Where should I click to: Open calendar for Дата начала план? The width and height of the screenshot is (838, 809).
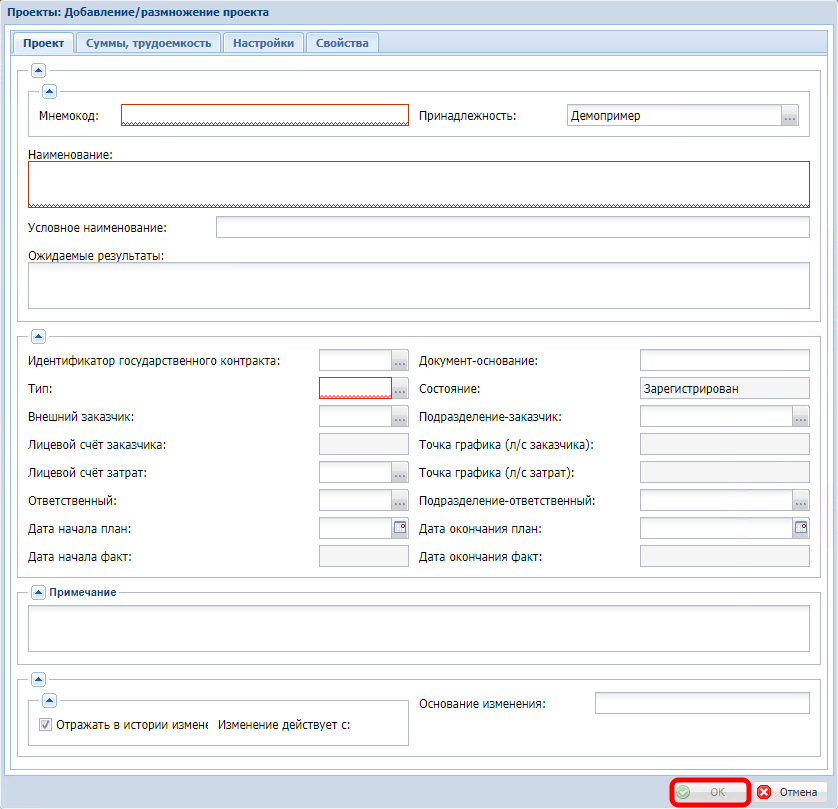pyautogui.click(x=400, y=528)
